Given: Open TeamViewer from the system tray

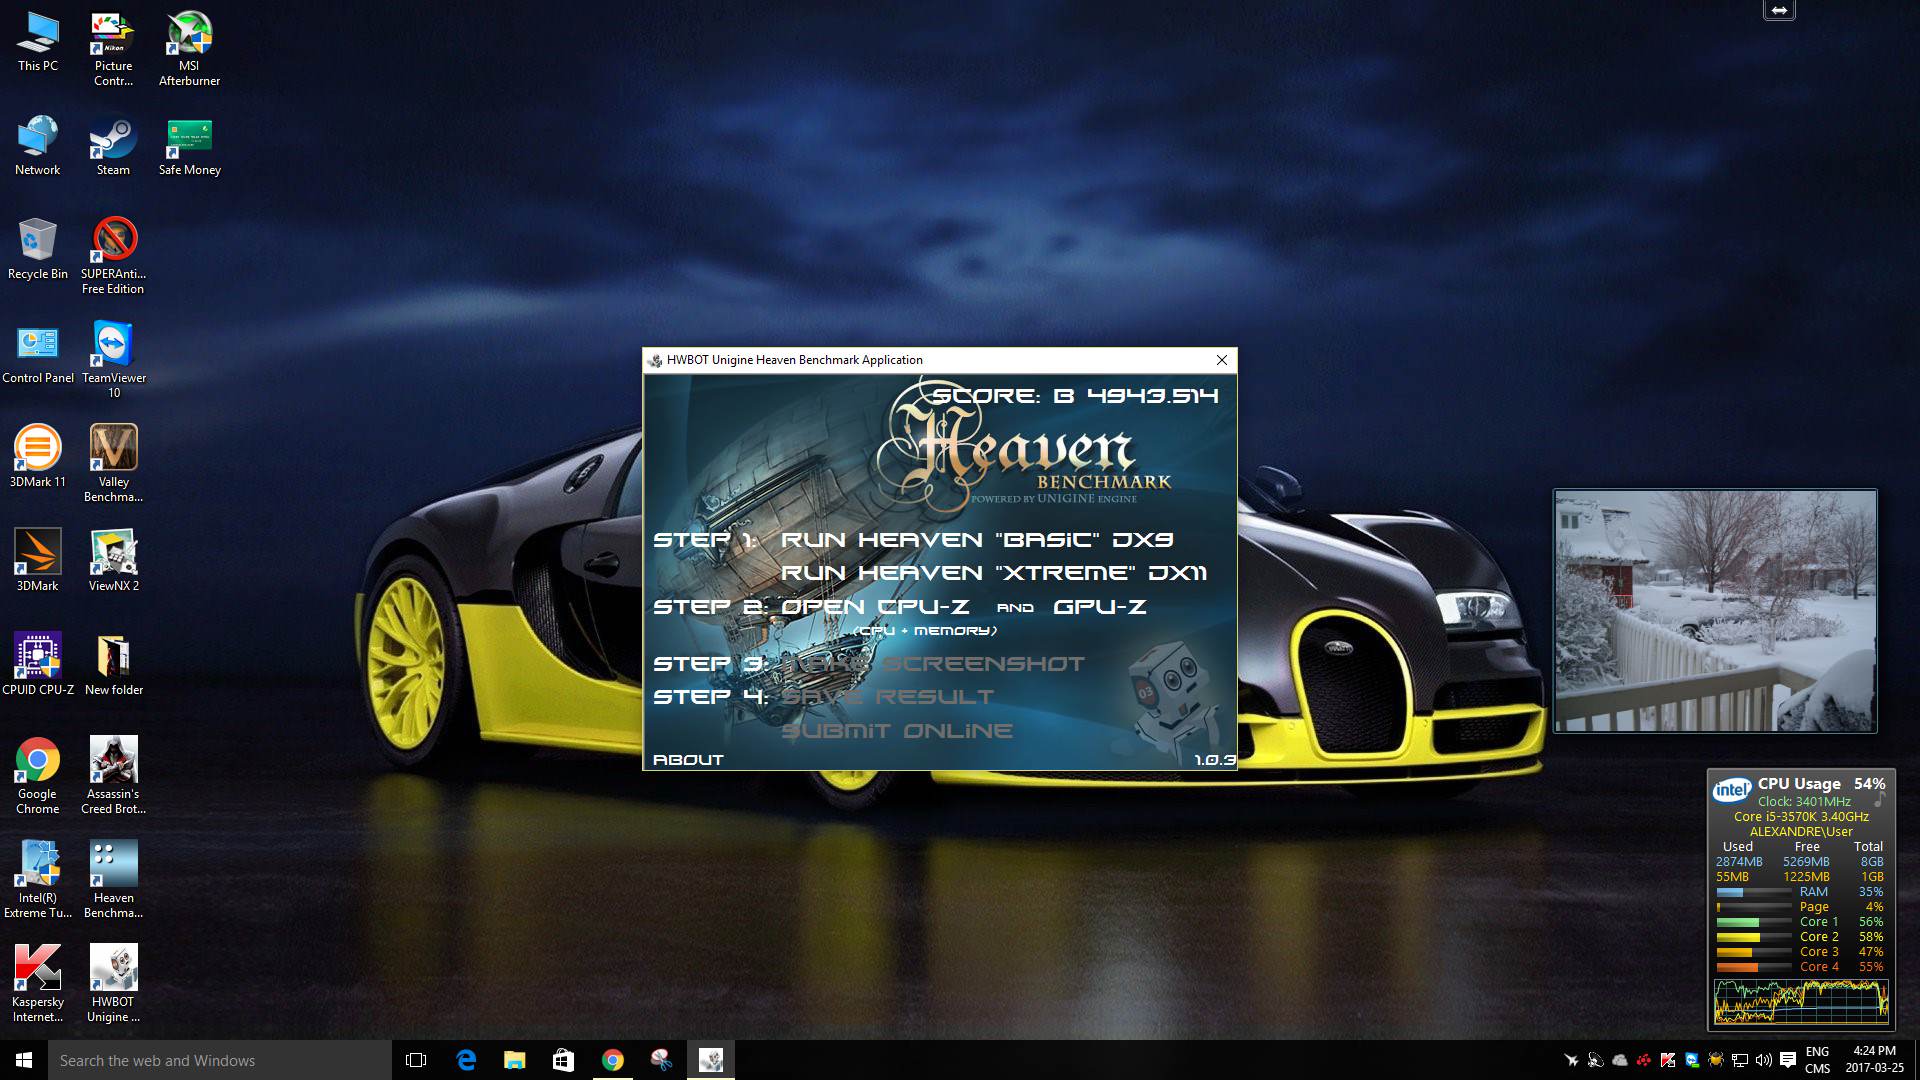Looking at the screenshot, I should pos(1692,1060).
